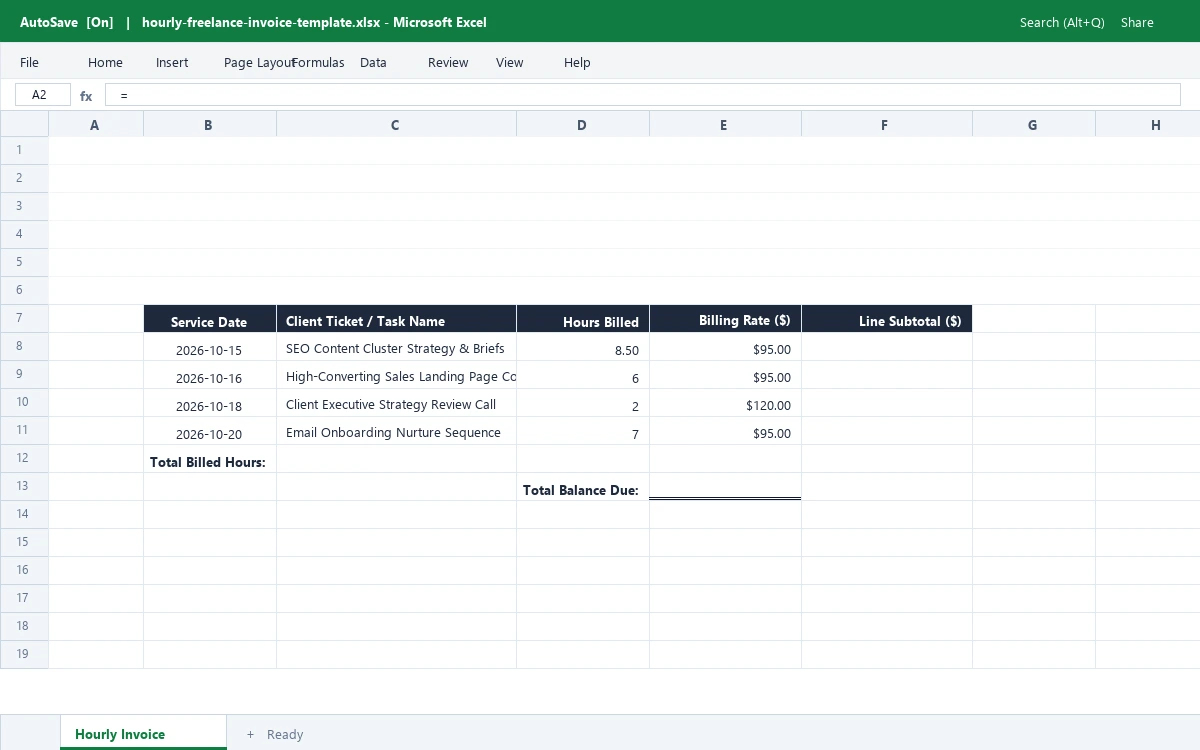Image resolution: width=1200 pixels, height=750 pixels.
Task: Click the Line Subtotal ($) header cell
Action: pos(887,319)
